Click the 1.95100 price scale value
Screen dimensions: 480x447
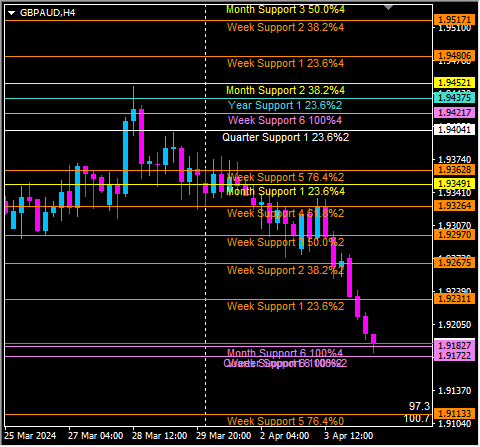coord(455,28)
